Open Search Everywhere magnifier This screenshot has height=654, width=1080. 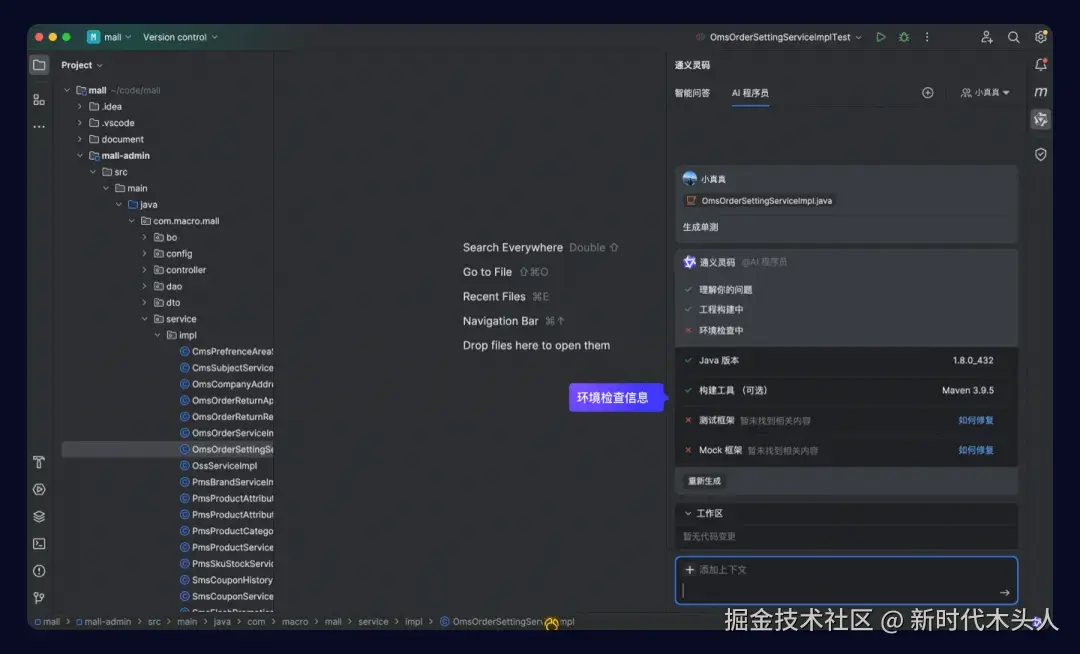pyautogui.click(x=1014, y=37)
